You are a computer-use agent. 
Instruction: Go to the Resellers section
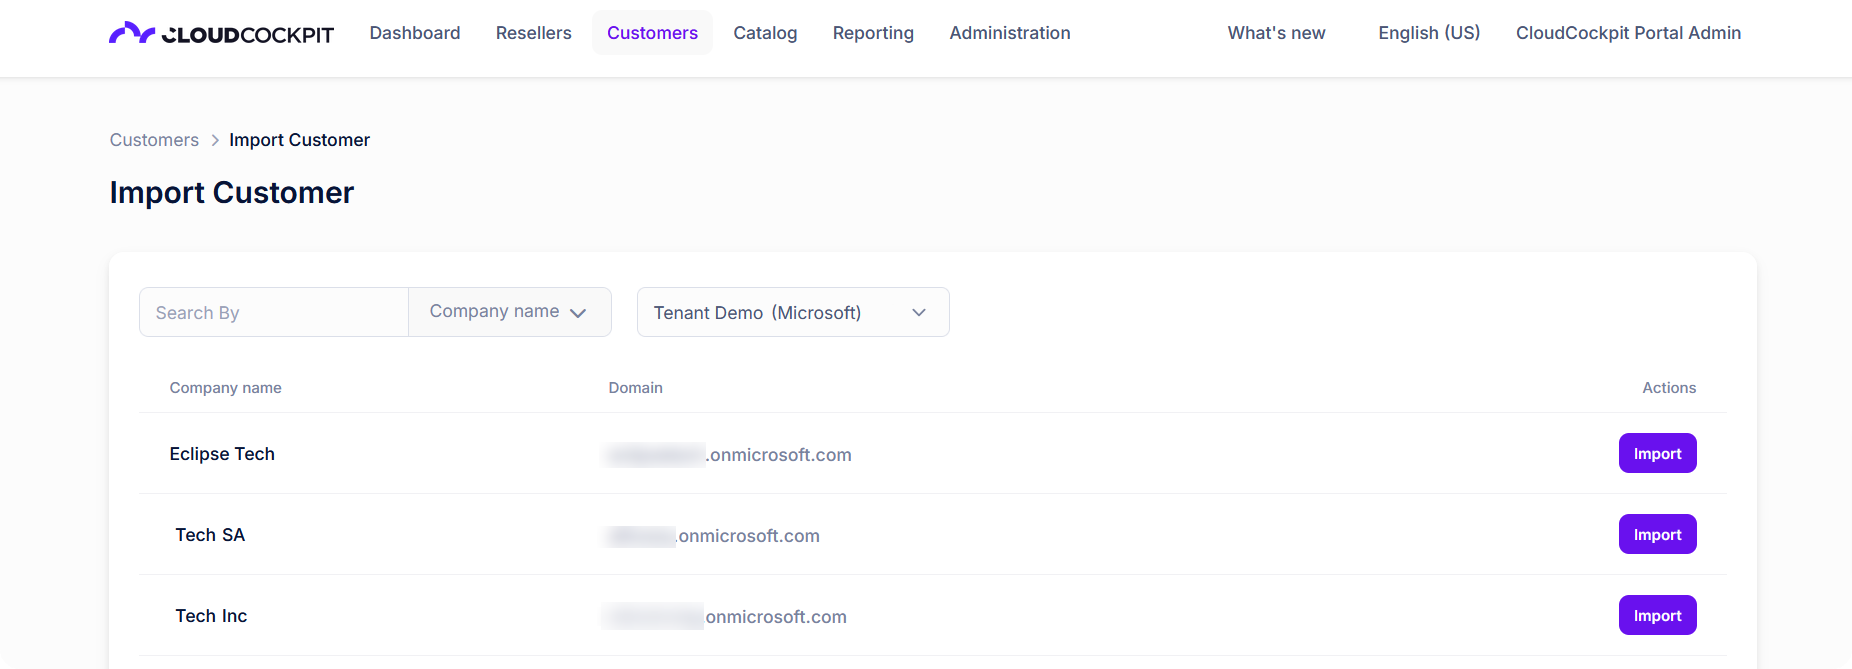pos(534,33)
